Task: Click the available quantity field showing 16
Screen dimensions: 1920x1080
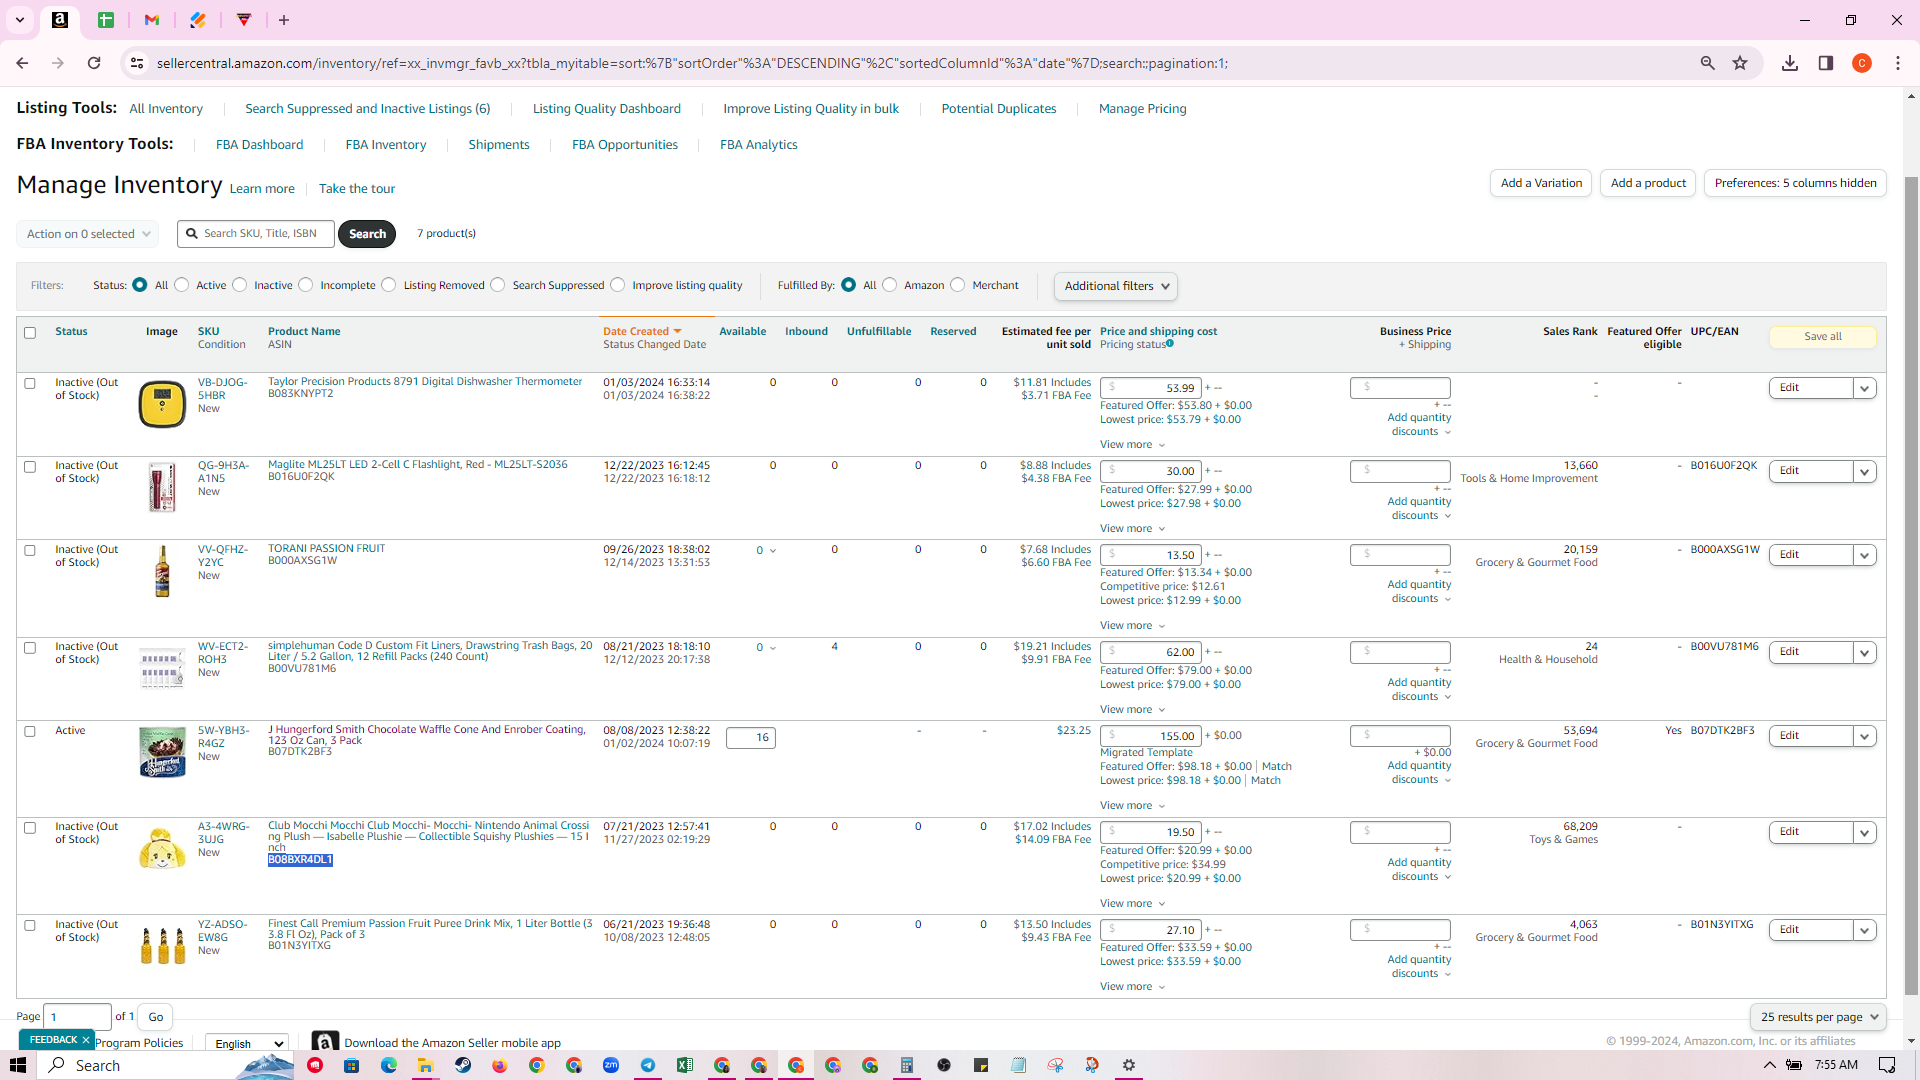Action: click(751, 738)
